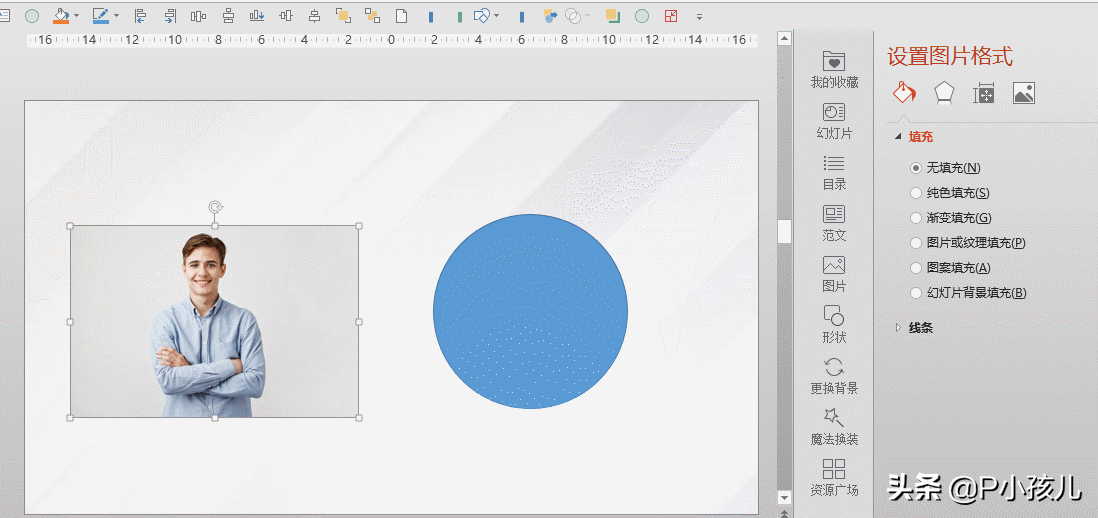Select the man portrait picture on slide
Viewport: 1098px width, 518px height.
click(x=214, y=321)
